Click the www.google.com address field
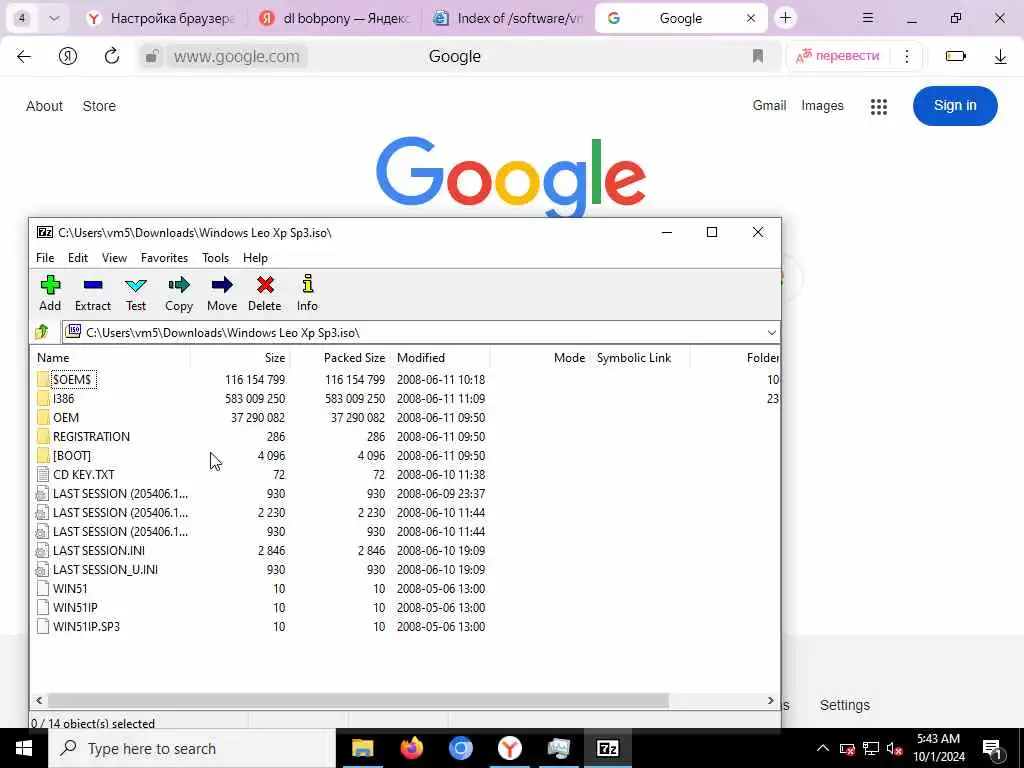 coord(236,56)
